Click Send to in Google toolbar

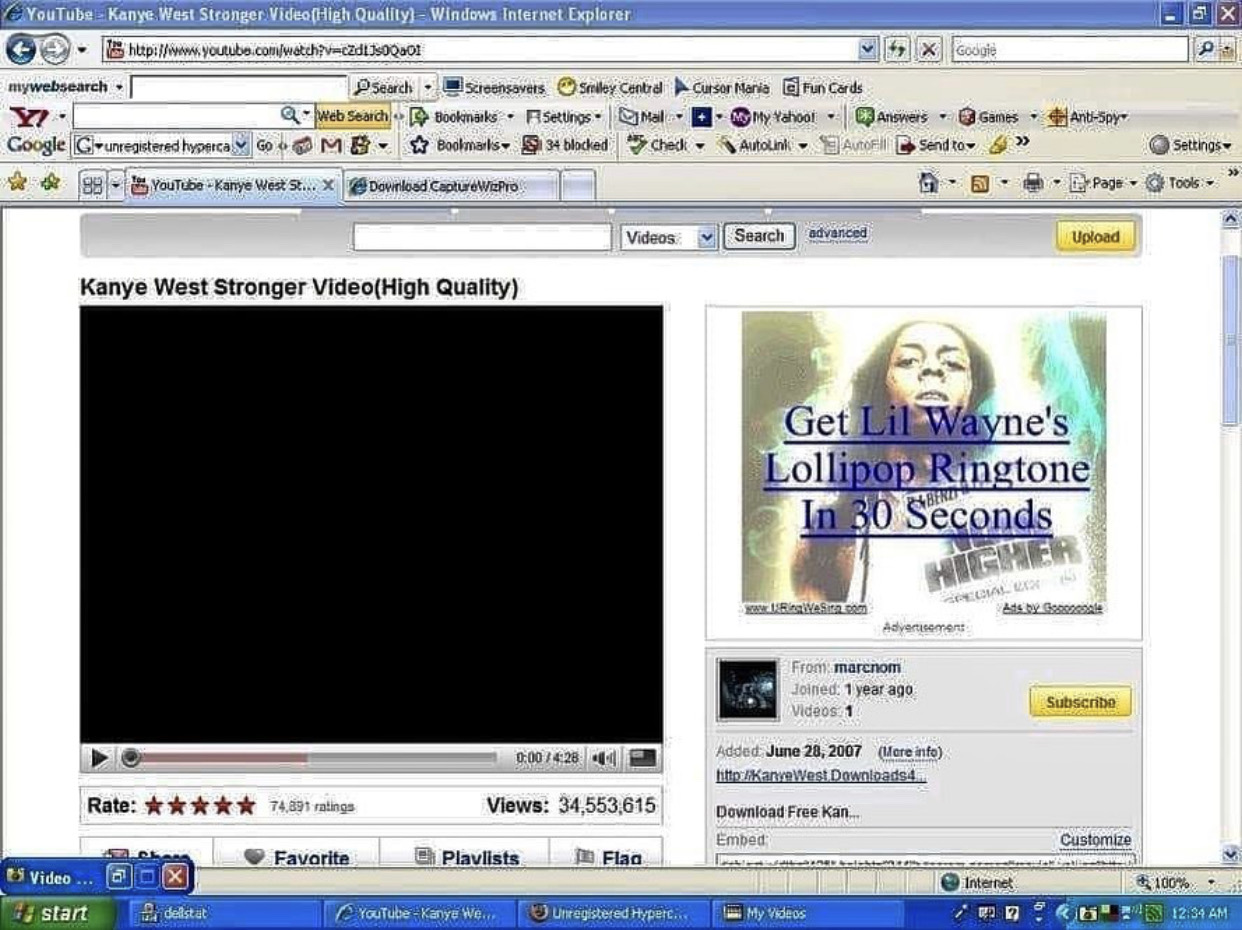pos(936,146)
